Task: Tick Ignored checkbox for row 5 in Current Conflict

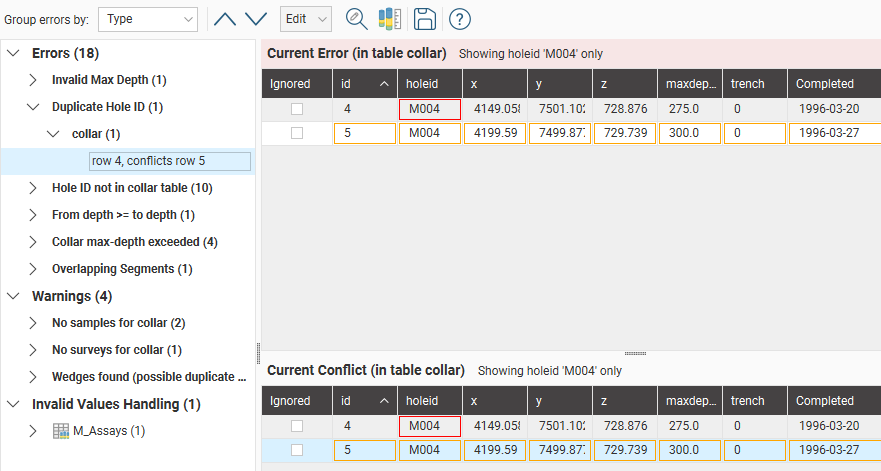Action: pos(297,451)
